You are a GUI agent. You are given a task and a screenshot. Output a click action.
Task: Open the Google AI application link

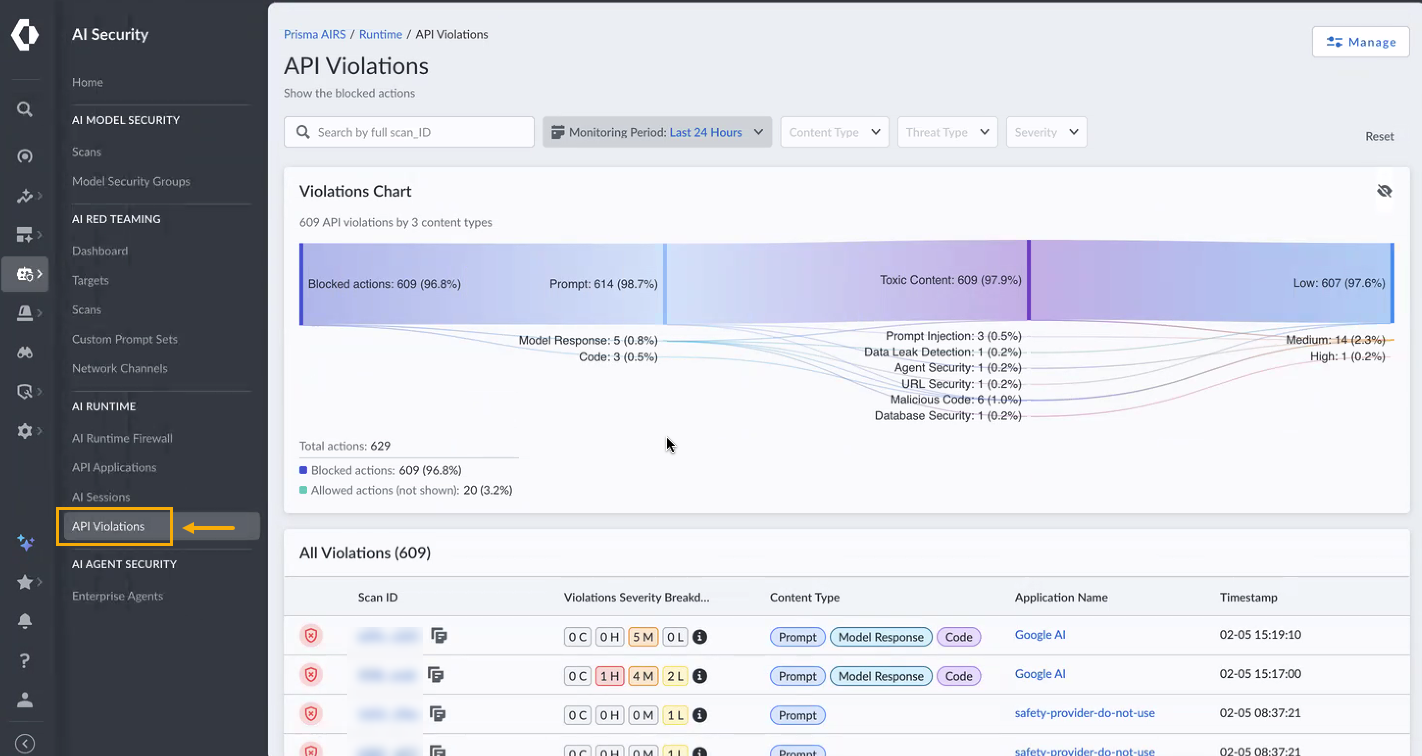pyautogui.click(x=1040, y=635)
